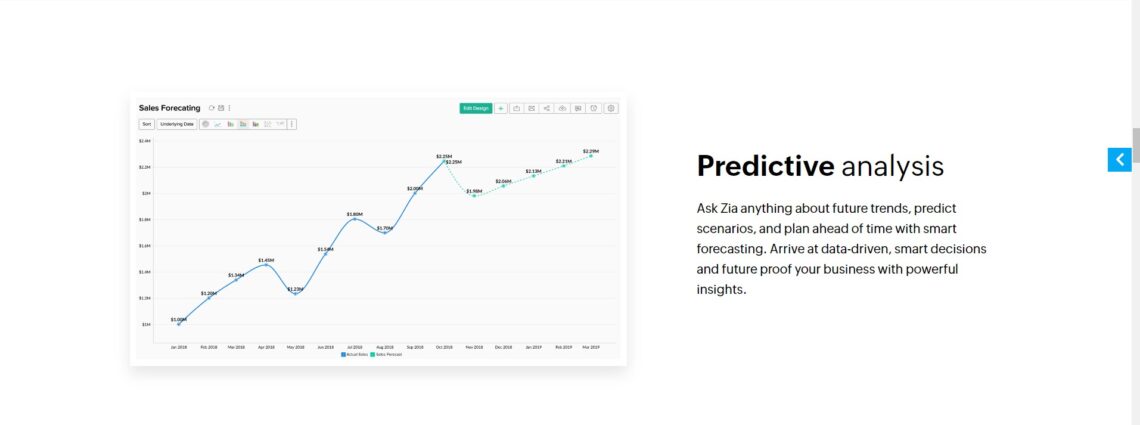Click the export icon in chart toolbar
The width and height of the screenshot is (1140, 425).
[x=516, y=108]
